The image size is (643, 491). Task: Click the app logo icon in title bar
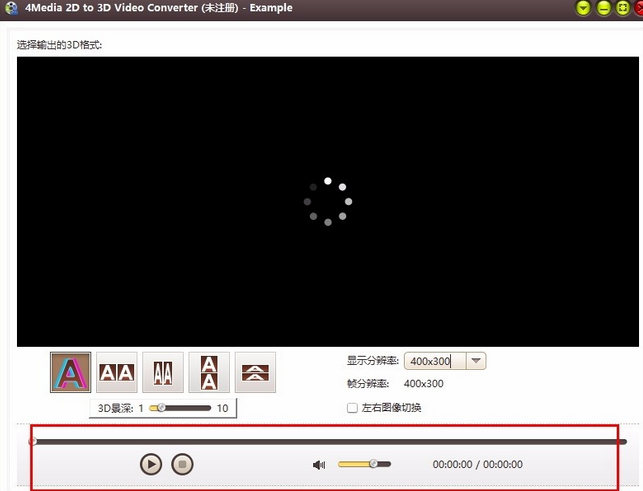tap(11, 8)
